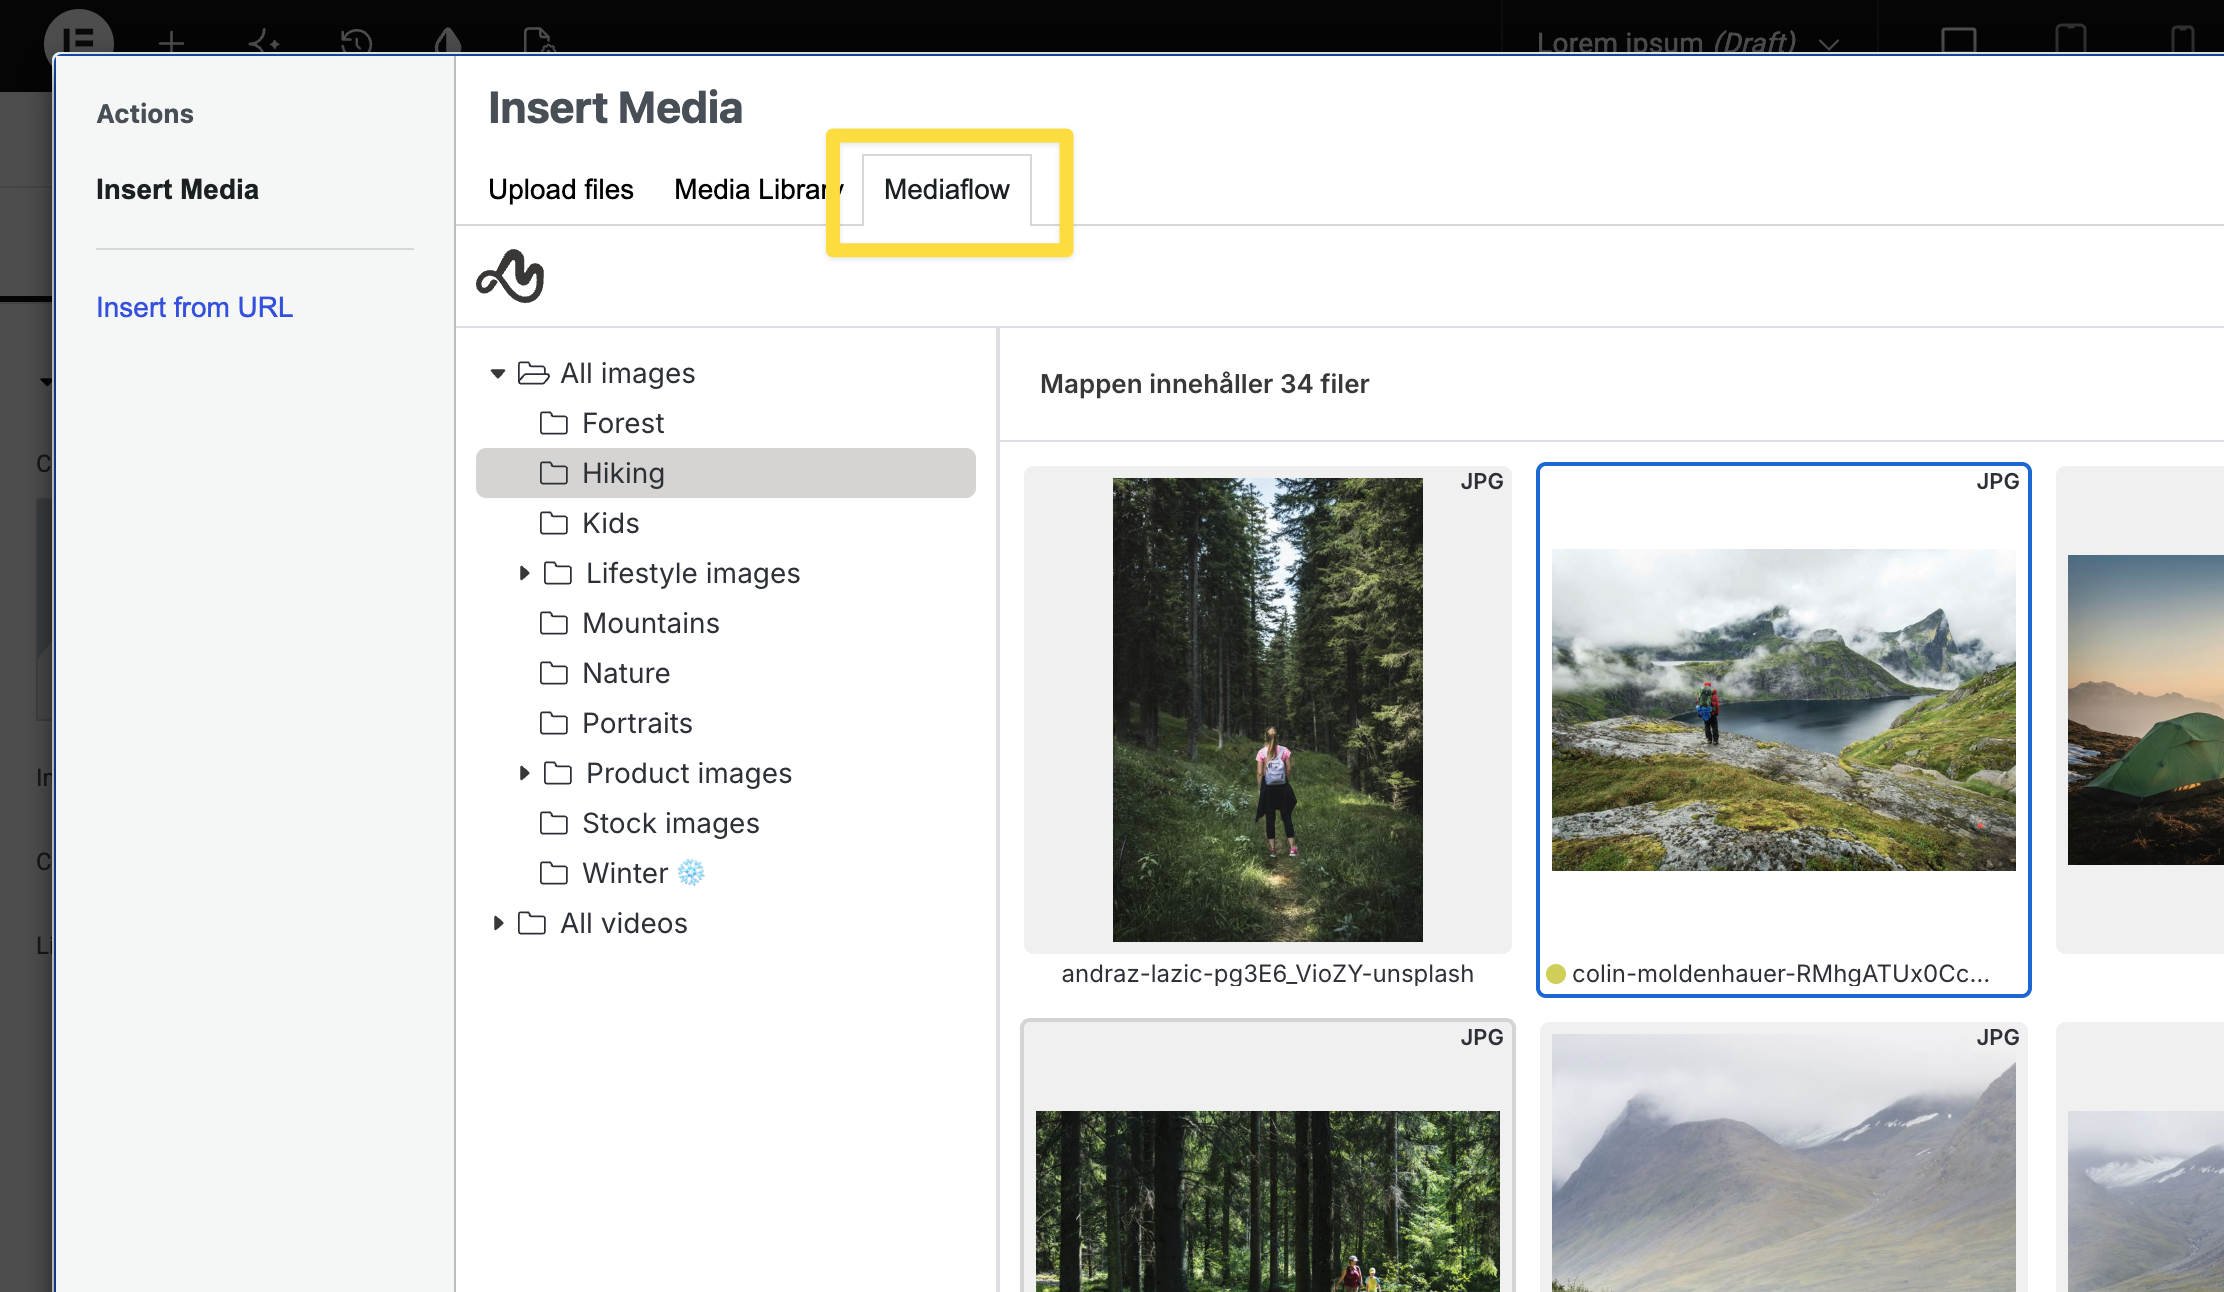Viewport: 2224px width, 1292px height.
Task: Select the andraz-lazic forest hiker thumbnail
Action: 1268,709
